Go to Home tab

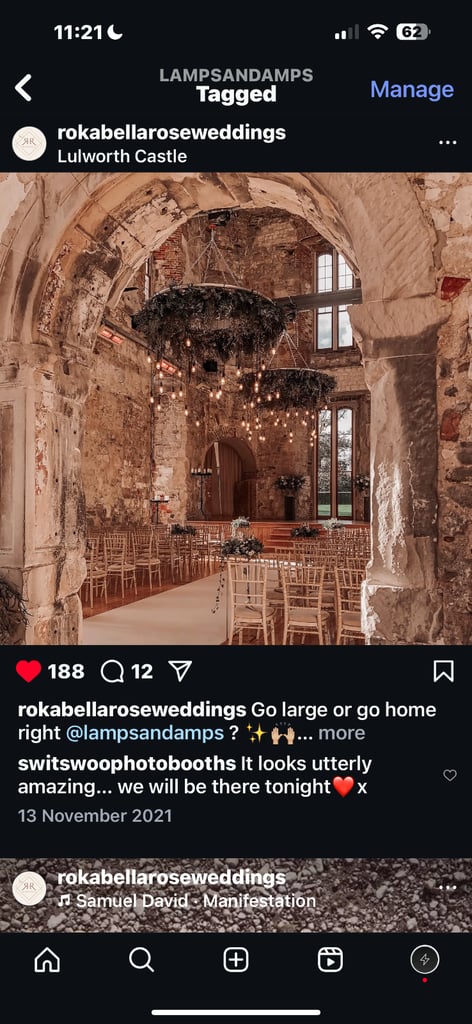point(47,959)
